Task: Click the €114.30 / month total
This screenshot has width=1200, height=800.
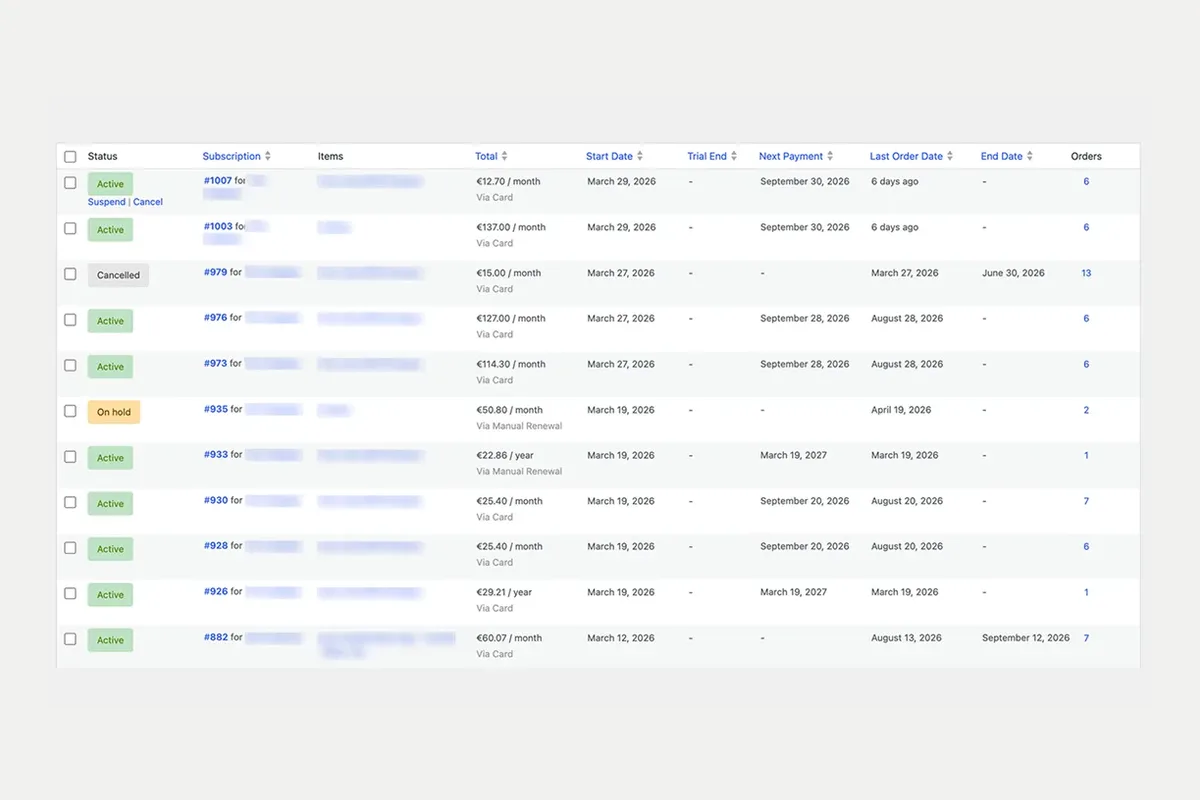Action: [x=511, y=364]
